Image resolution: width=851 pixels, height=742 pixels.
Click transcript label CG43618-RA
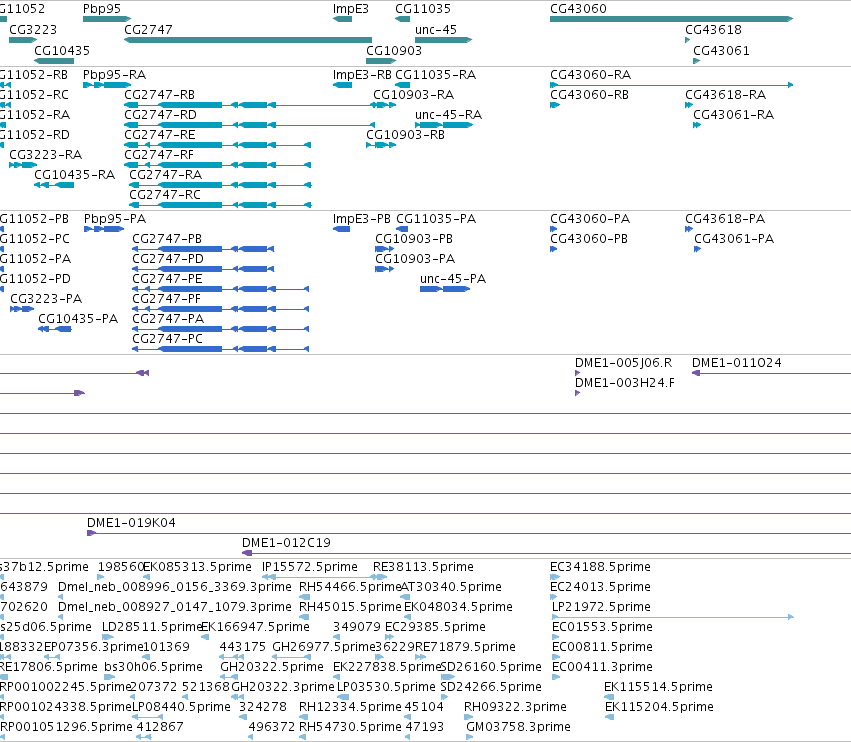726,95
